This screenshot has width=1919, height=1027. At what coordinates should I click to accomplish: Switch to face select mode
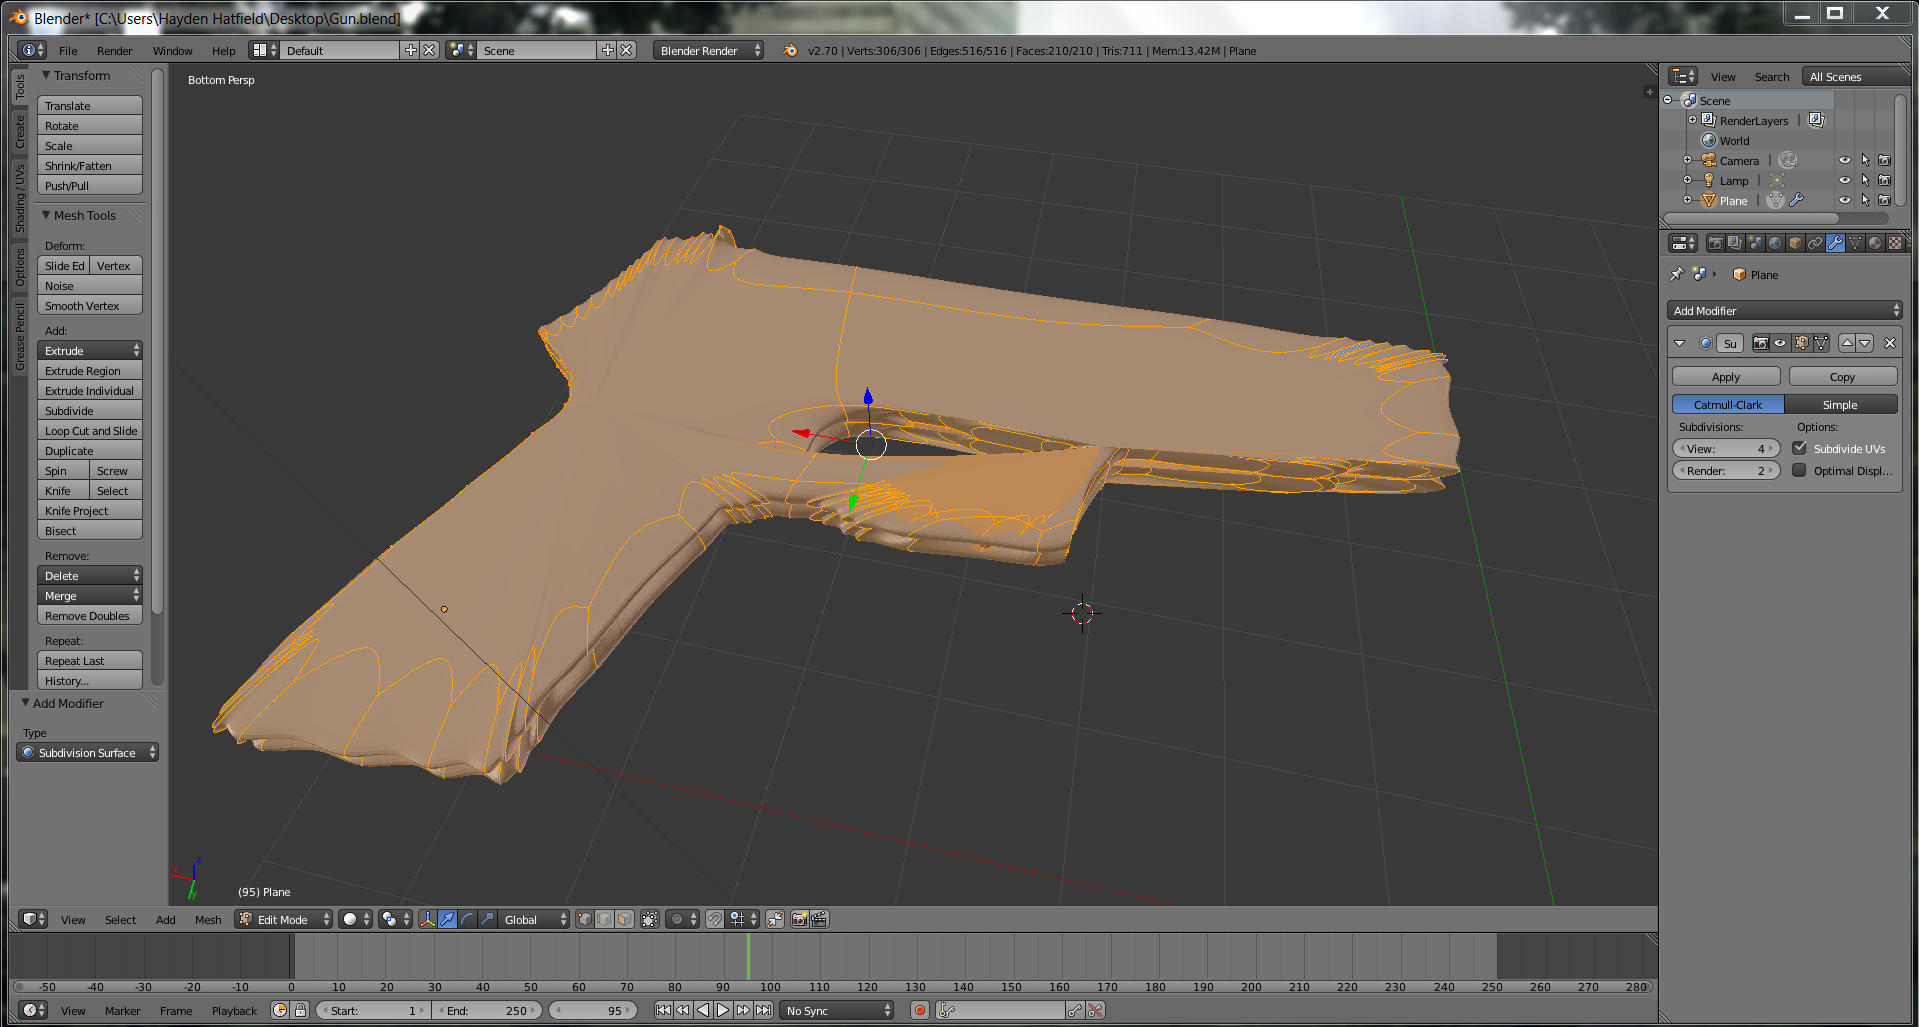click(x=625, y=919)
